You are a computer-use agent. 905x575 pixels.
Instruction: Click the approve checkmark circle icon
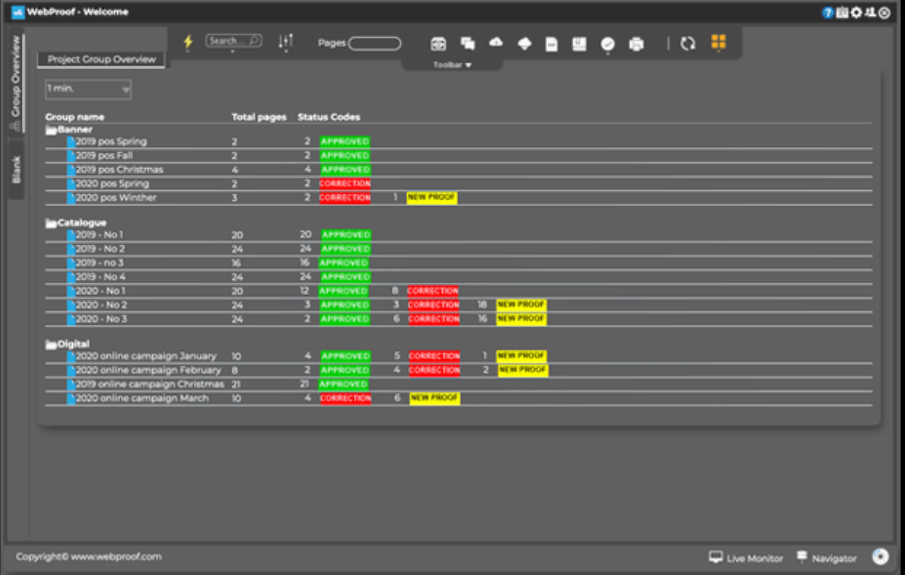pos(608,44)
